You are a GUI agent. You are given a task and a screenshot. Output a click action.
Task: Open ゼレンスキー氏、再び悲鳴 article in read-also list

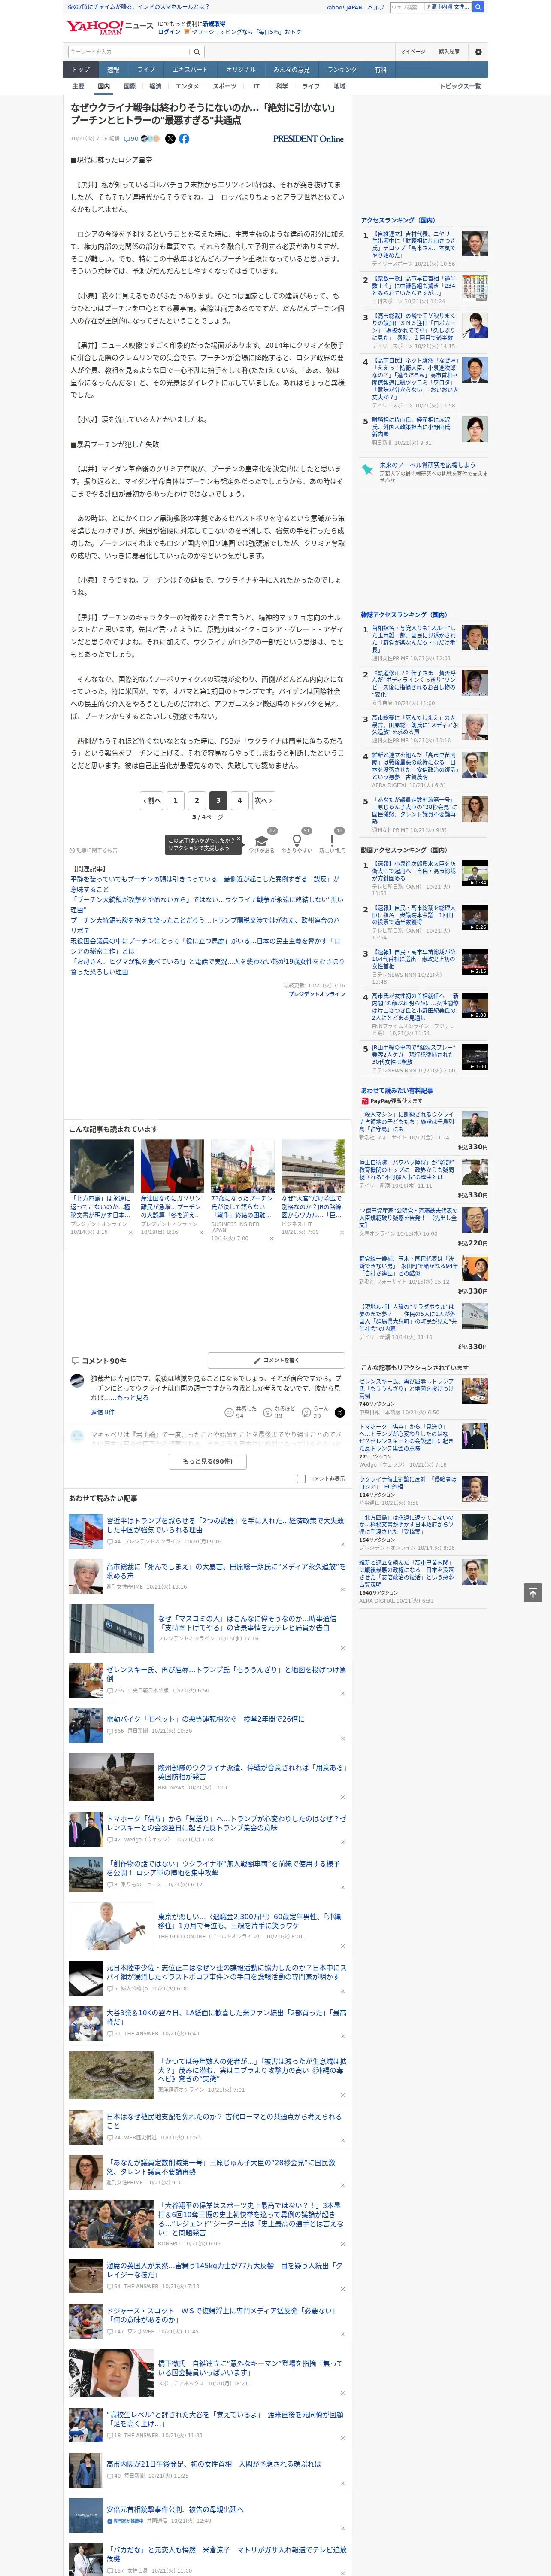[227, 1674]
